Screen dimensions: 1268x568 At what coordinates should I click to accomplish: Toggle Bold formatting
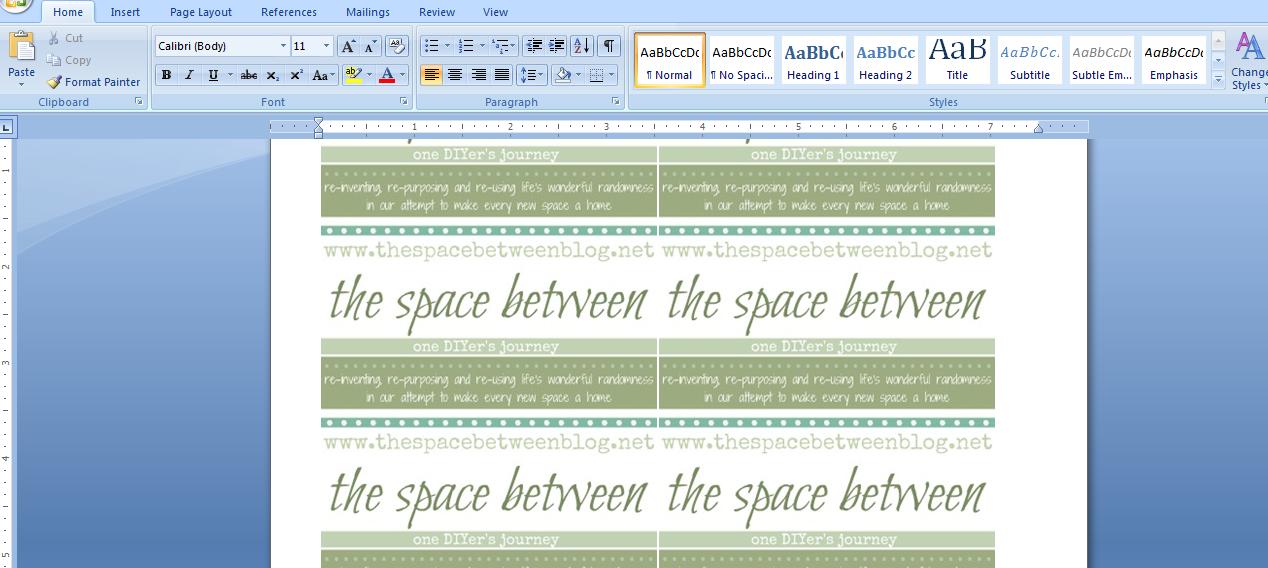coord(166,75)
